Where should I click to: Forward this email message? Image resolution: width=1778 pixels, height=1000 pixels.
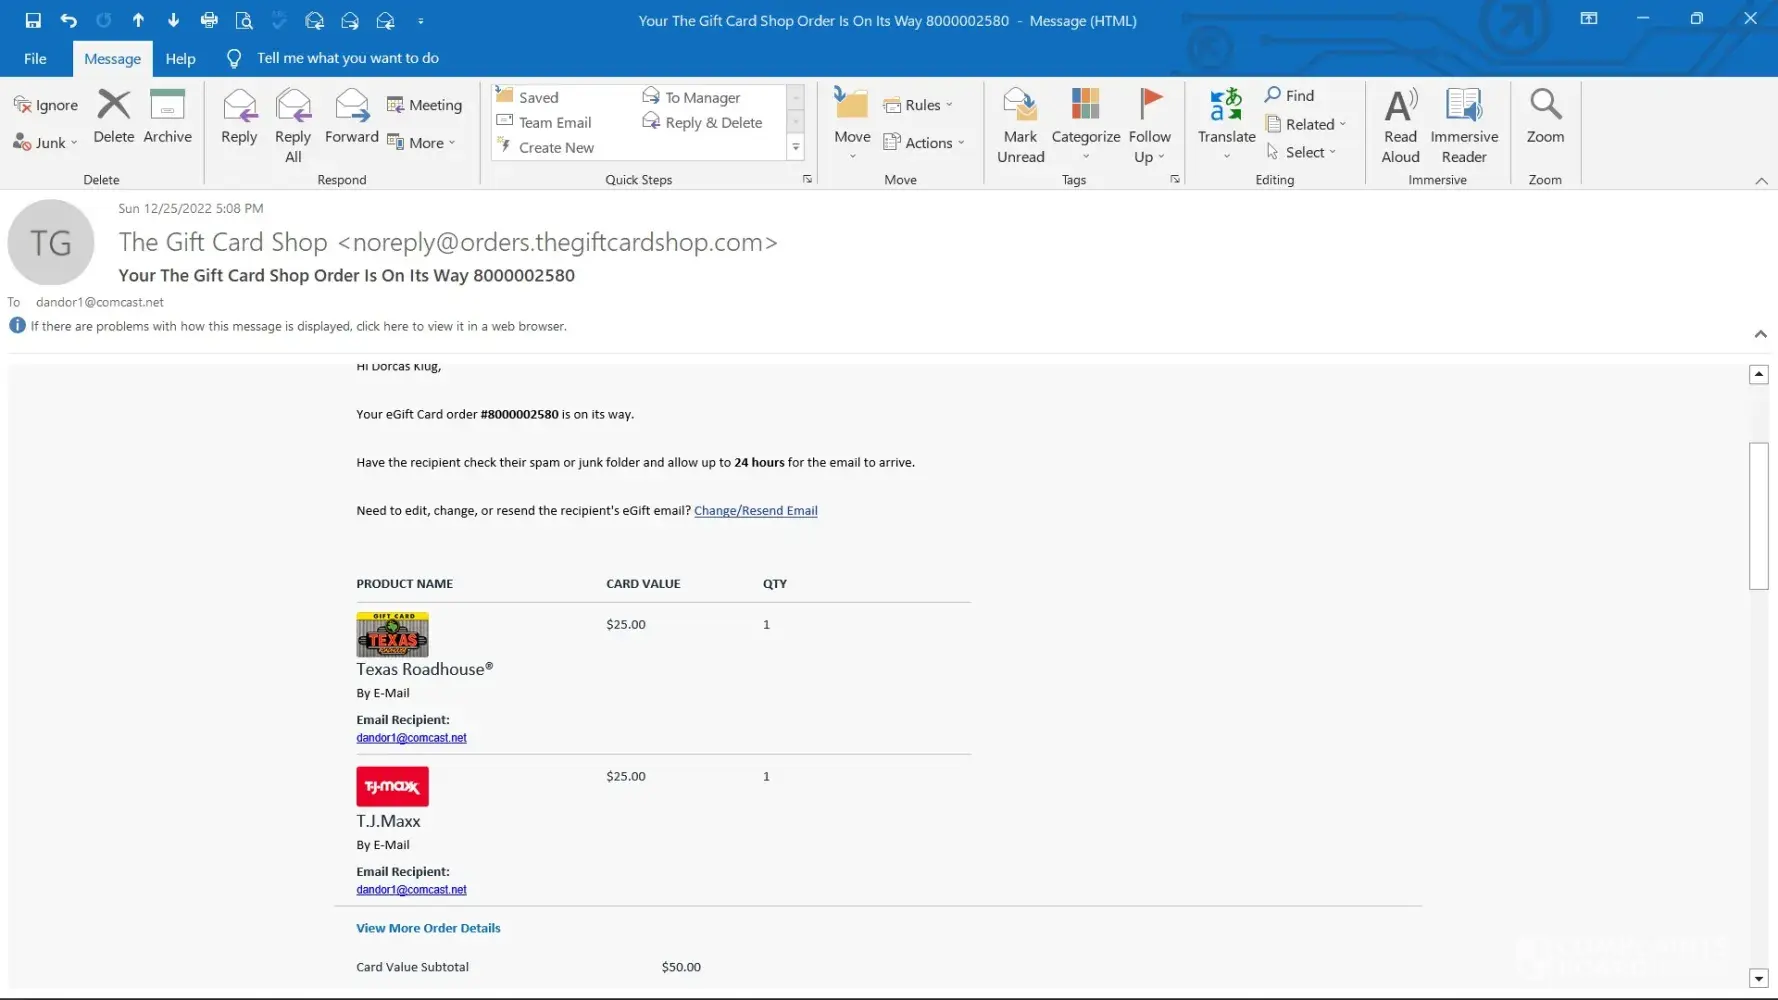(x=351, y=117)
